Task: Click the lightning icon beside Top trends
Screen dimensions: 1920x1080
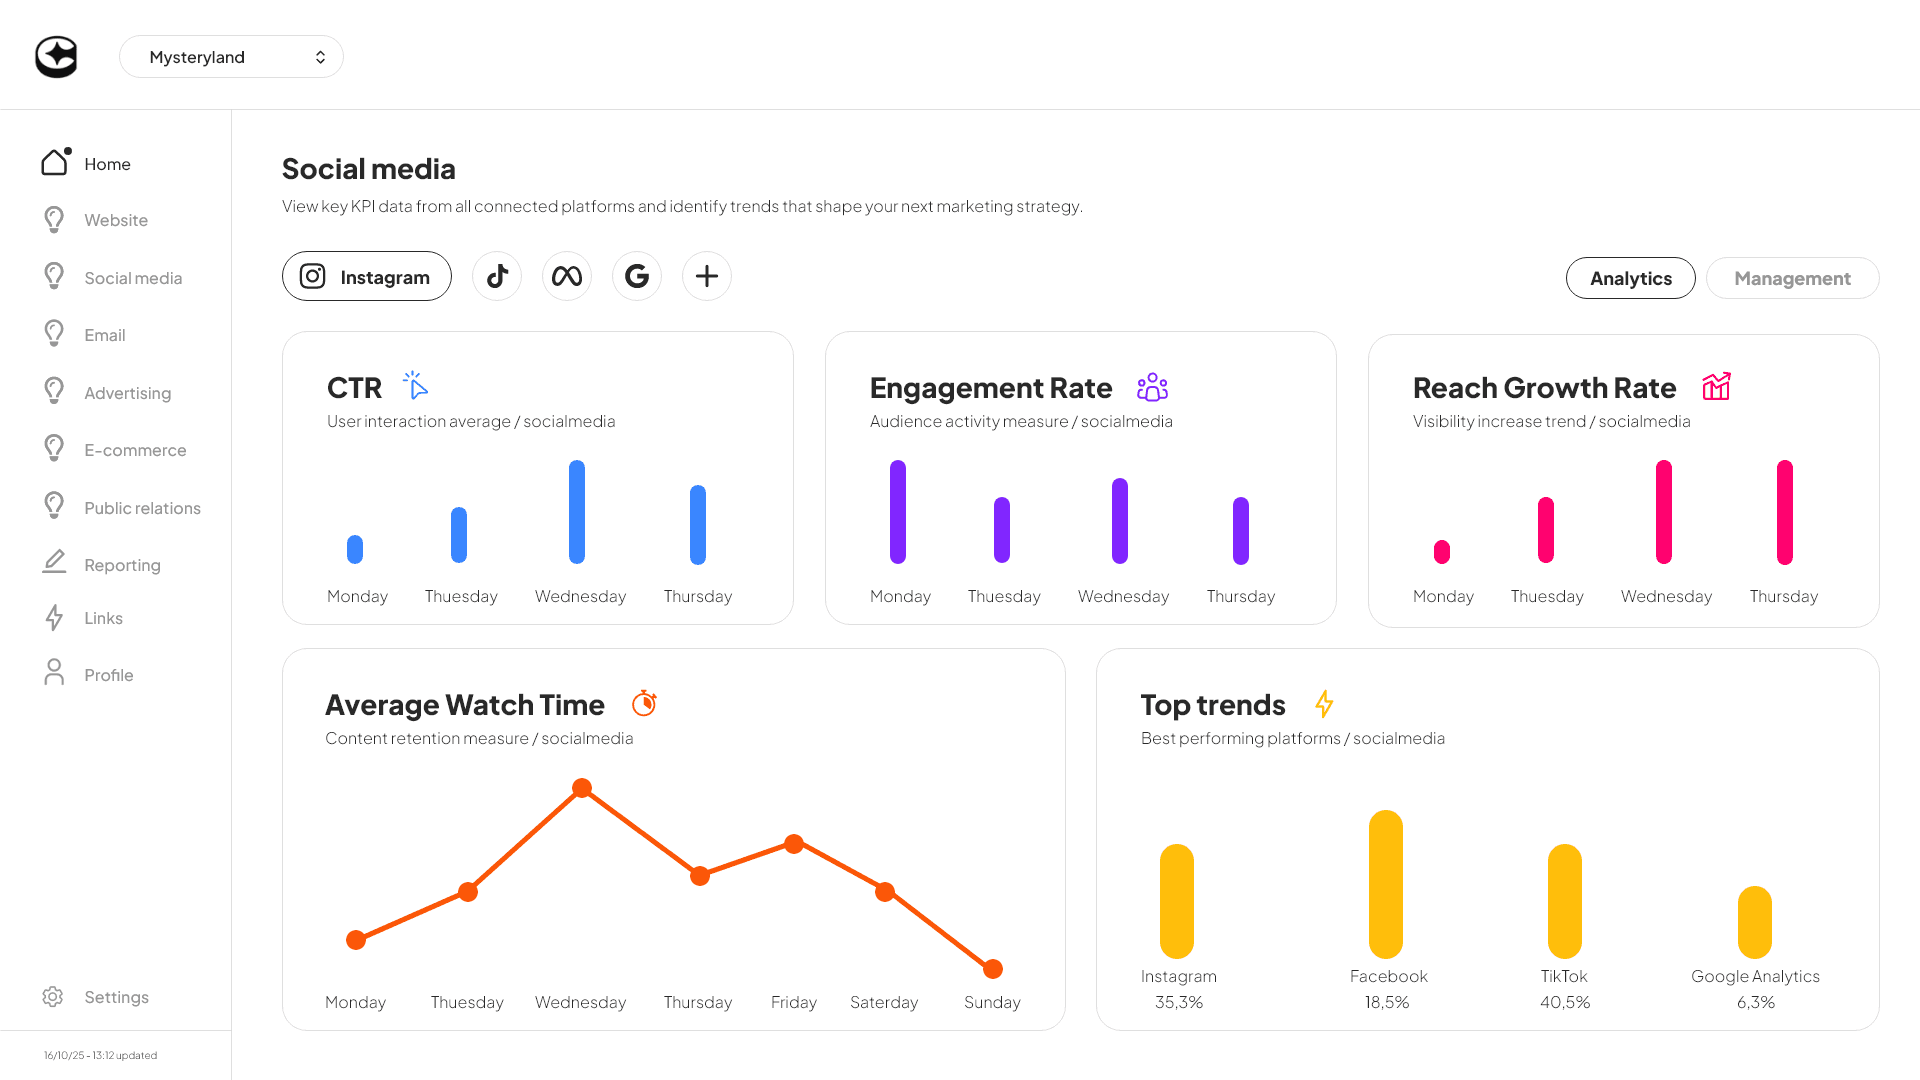Action: coord(1324,704)
